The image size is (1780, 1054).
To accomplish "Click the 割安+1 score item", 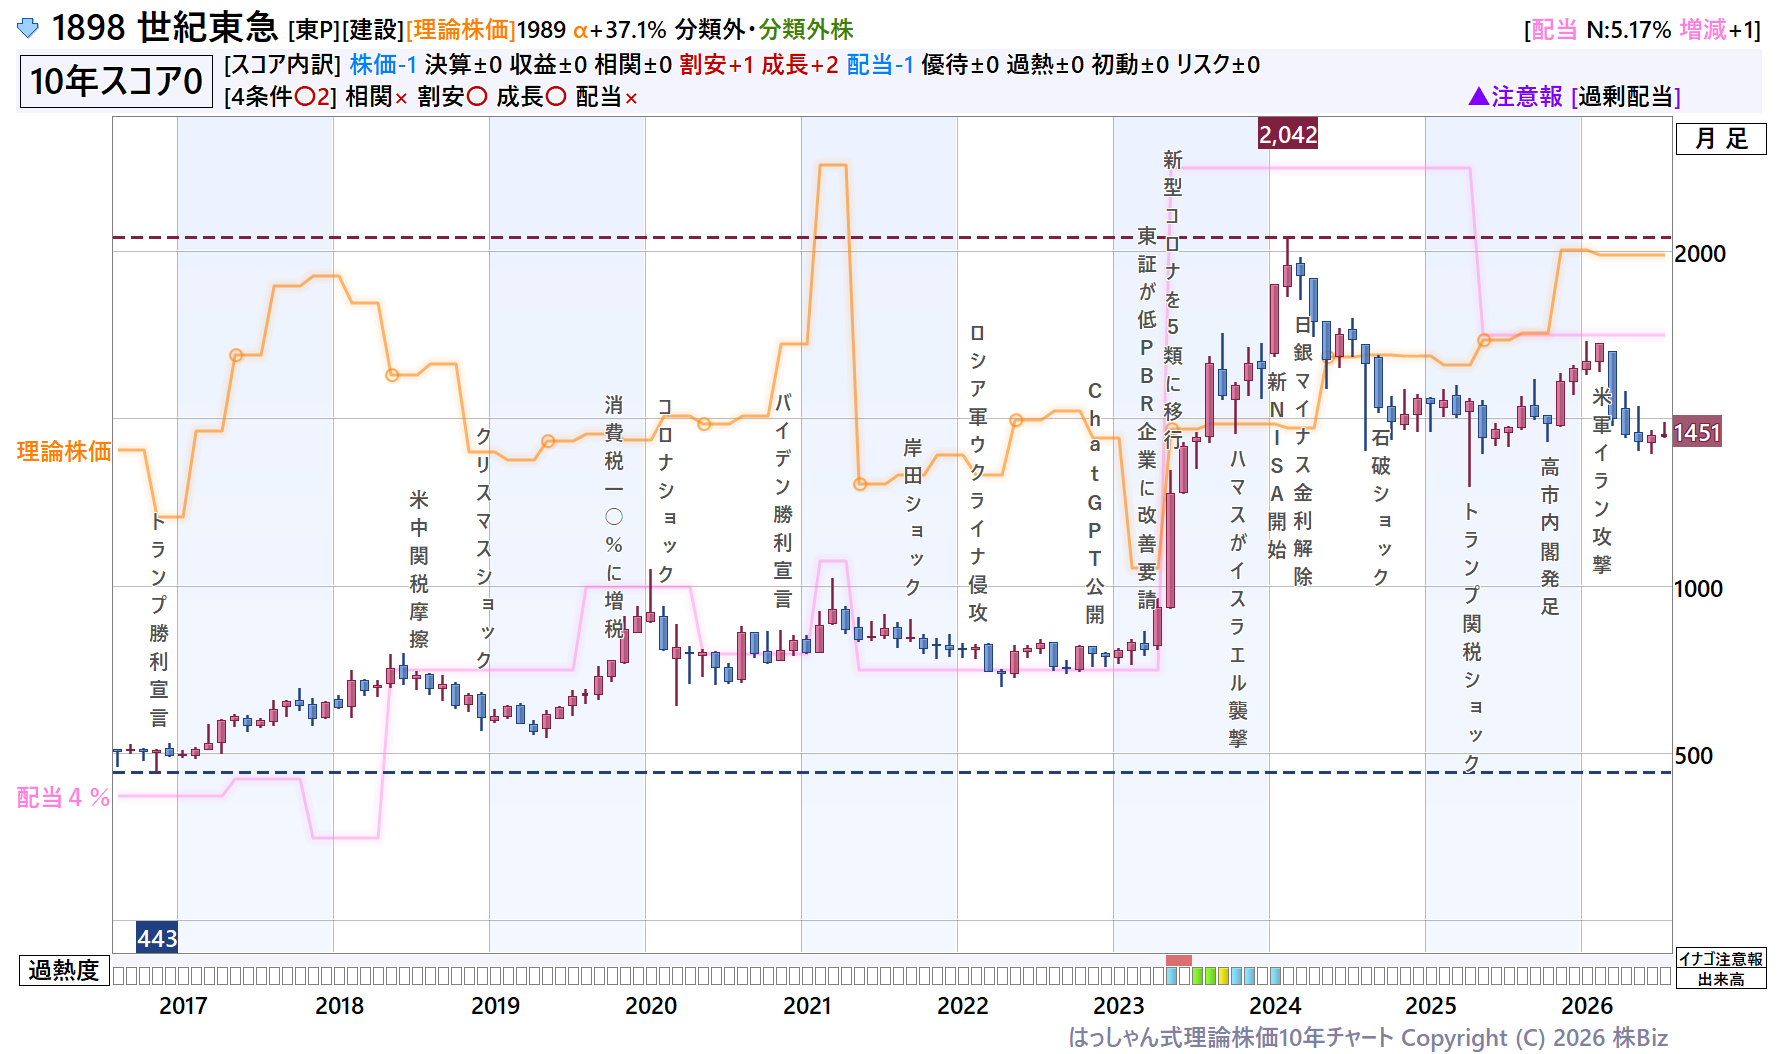I will coord(716,65).
